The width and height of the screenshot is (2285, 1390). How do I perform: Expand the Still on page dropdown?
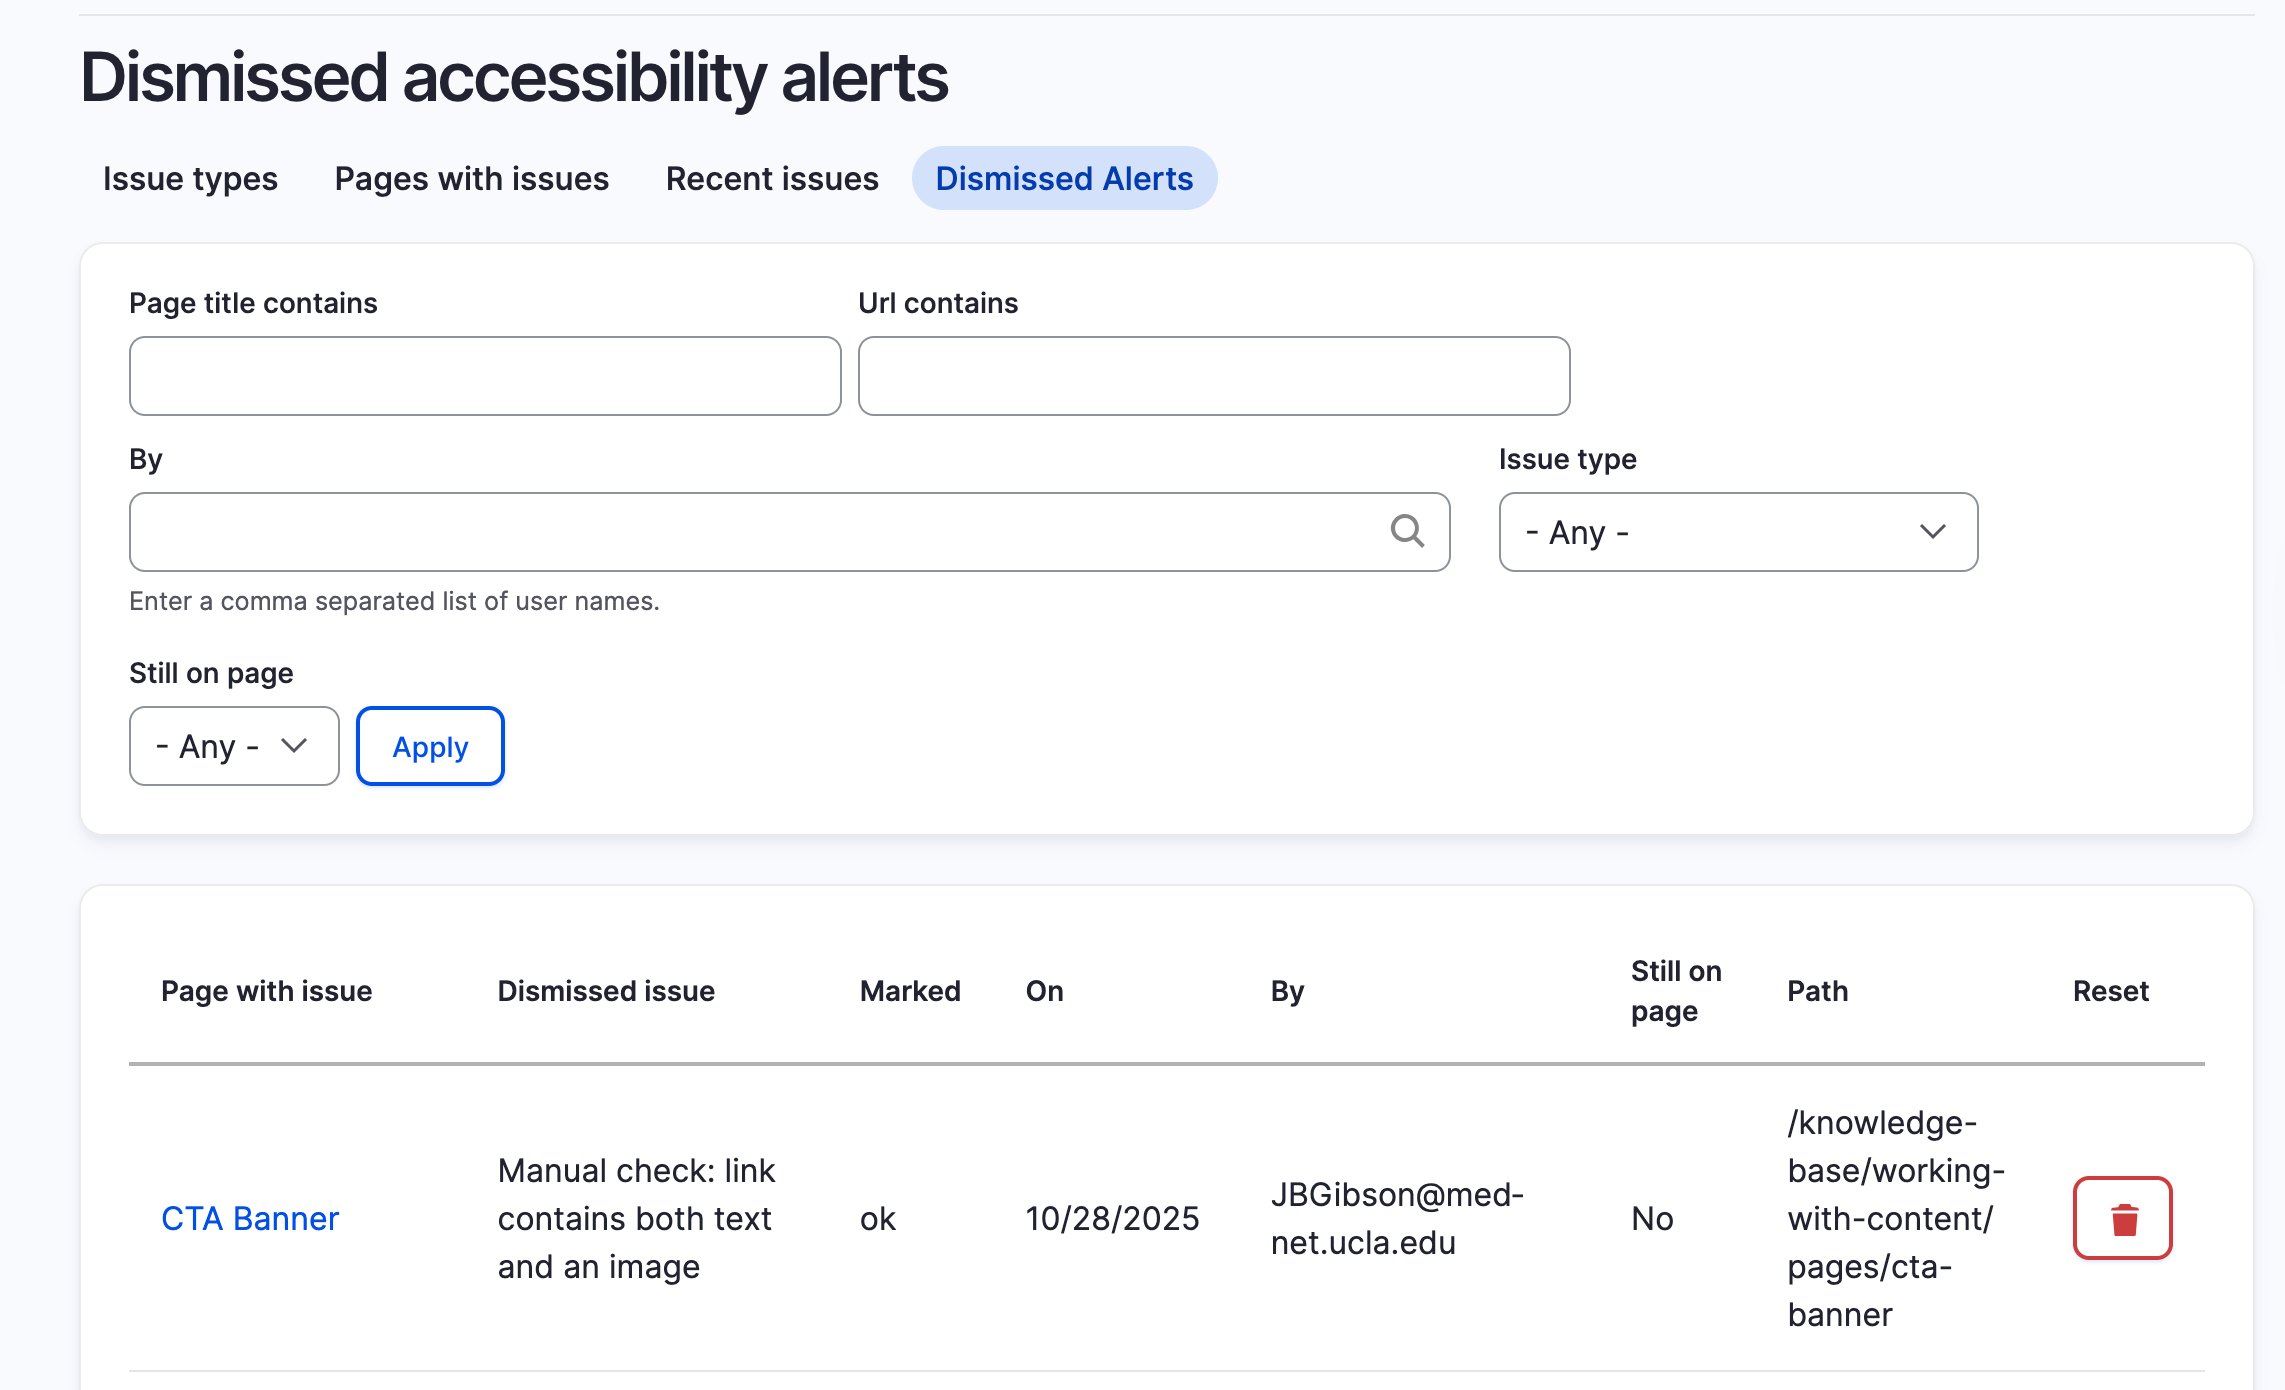233,746
